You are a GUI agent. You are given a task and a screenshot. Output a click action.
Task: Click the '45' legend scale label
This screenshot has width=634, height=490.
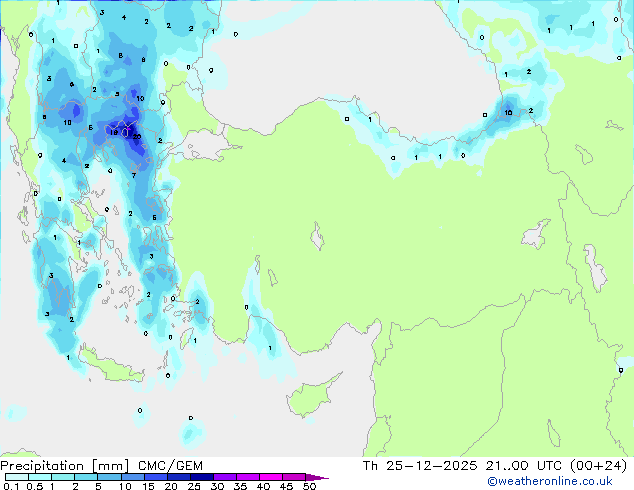[x=286, y=486]
